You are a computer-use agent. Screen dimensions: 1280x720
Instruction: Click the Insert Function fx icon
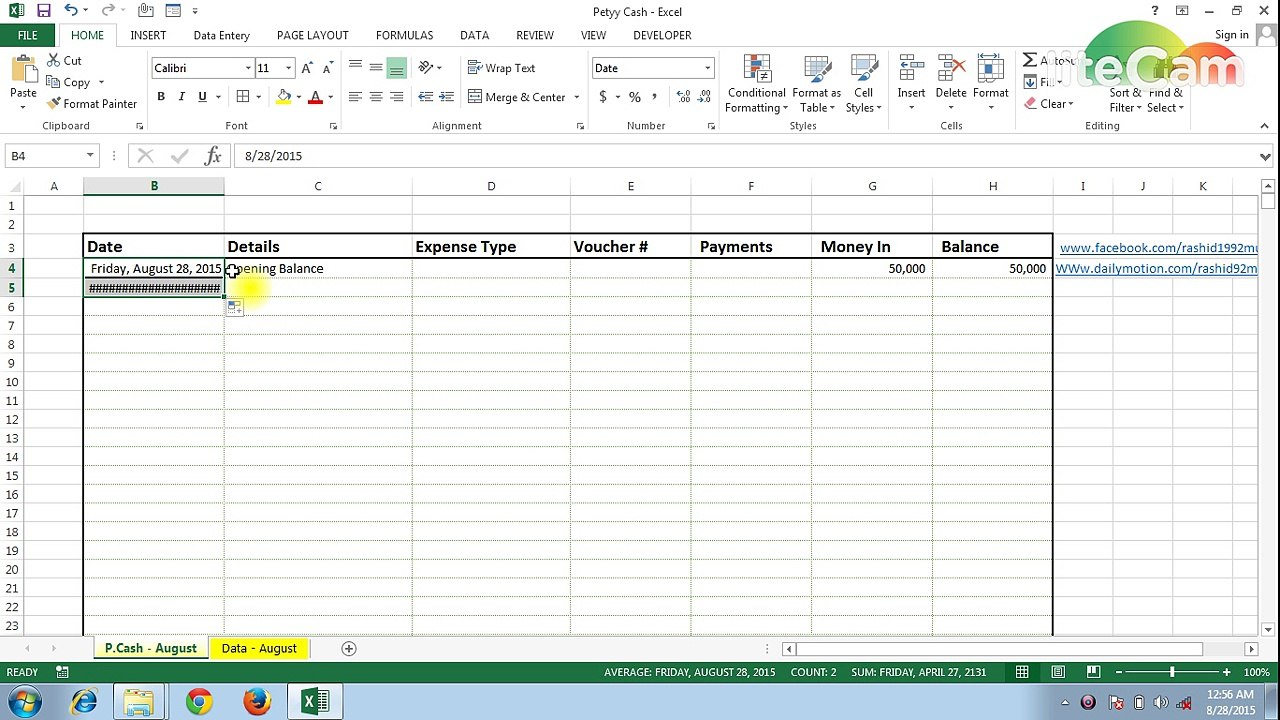coord(213,156)
